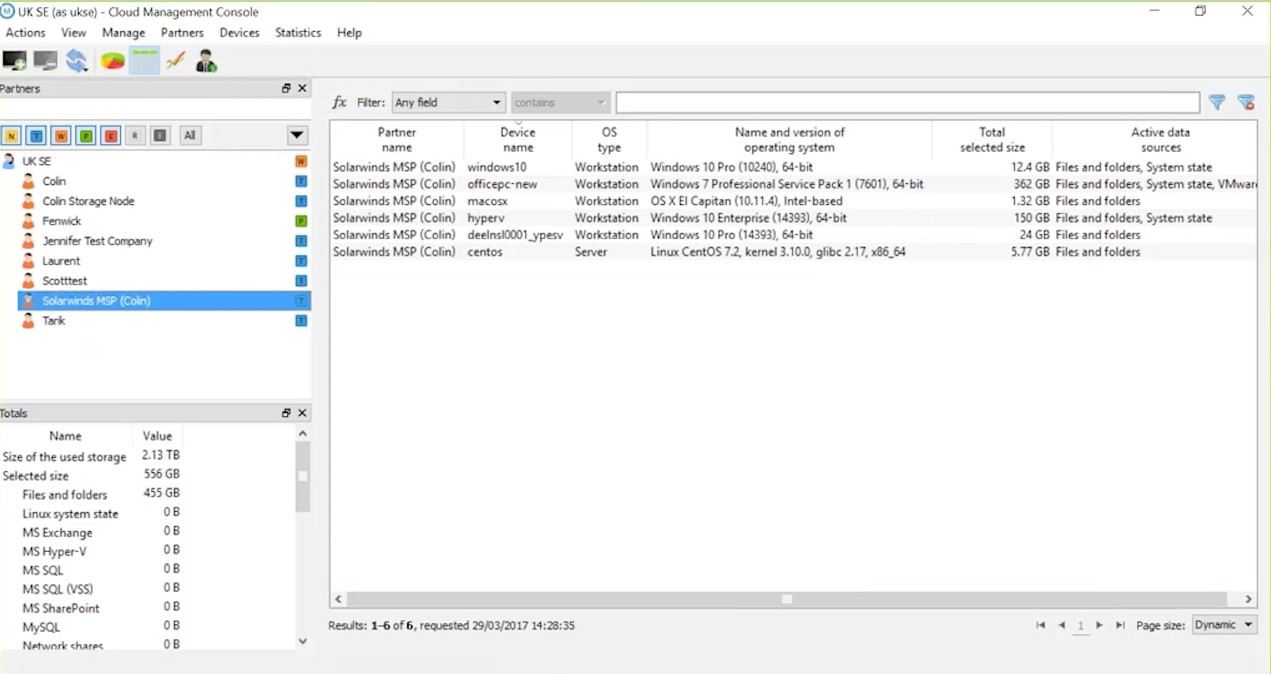Select the officepc-new device row

[x=793, y=184]
